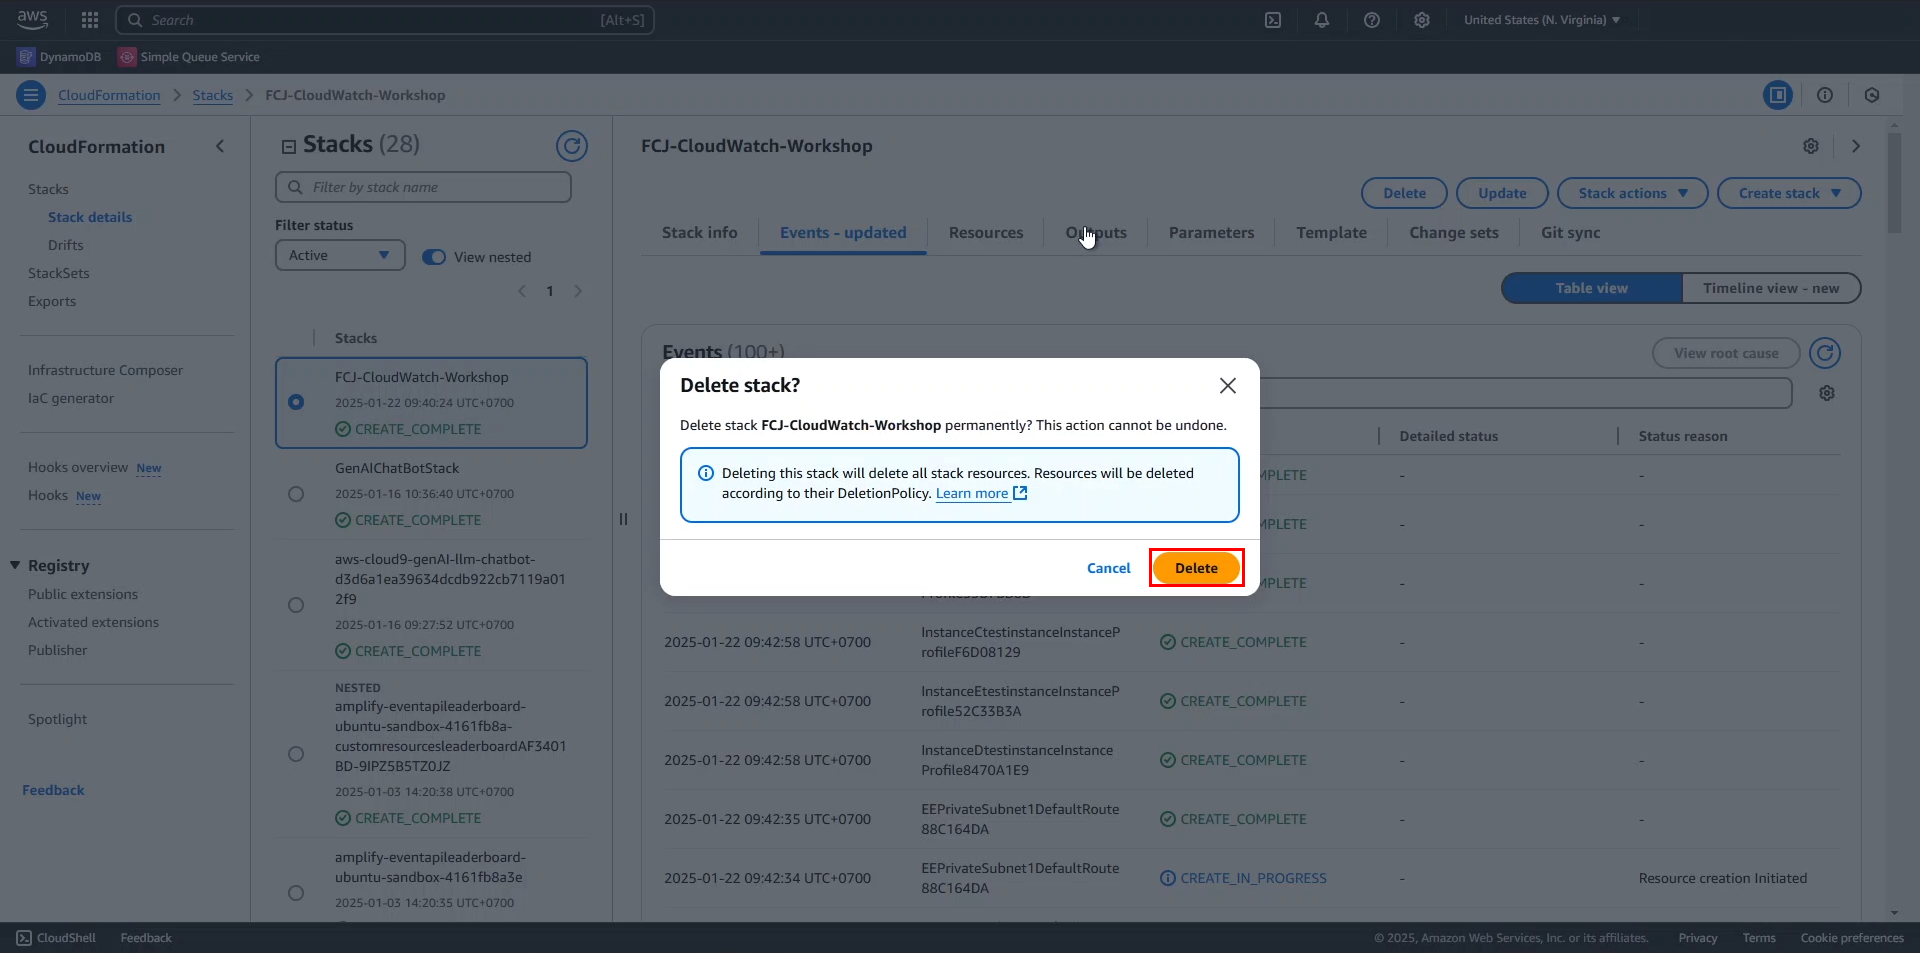Select the GenAIChatBotStack radio button
This screenshot has height=953, width=1920.
click(x=296, y=494)
